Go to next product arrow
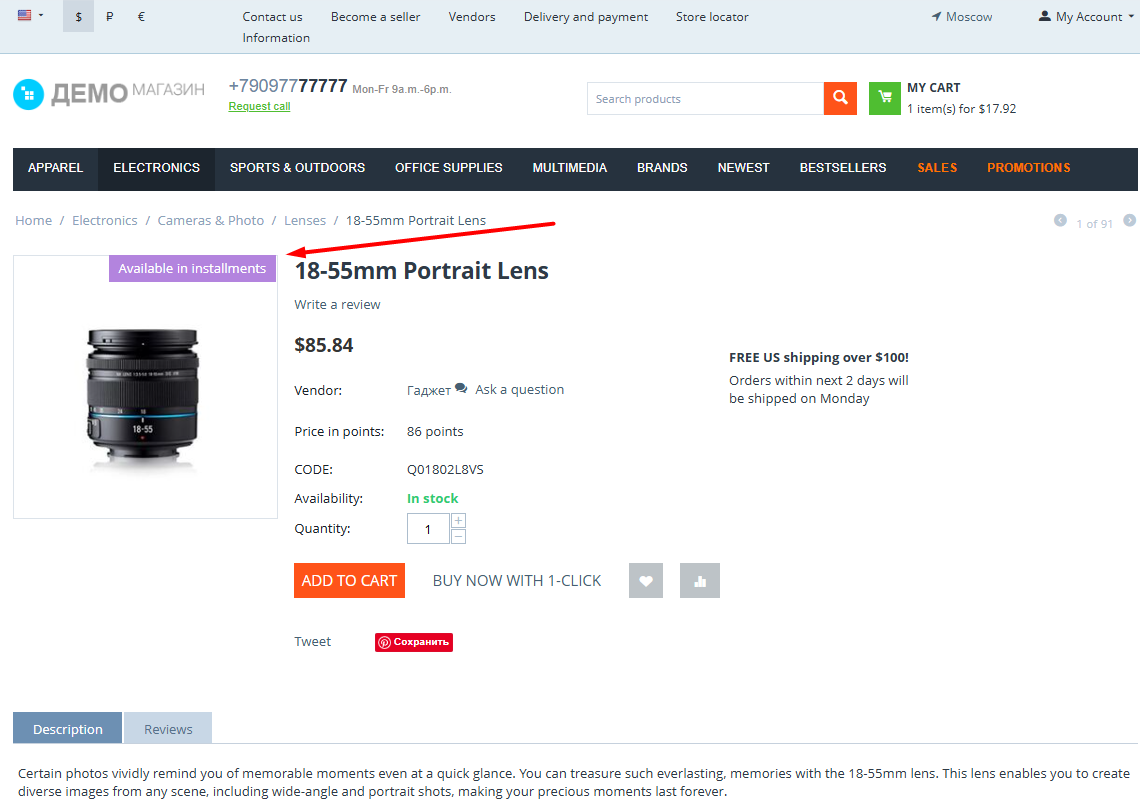 [1129, 220]
